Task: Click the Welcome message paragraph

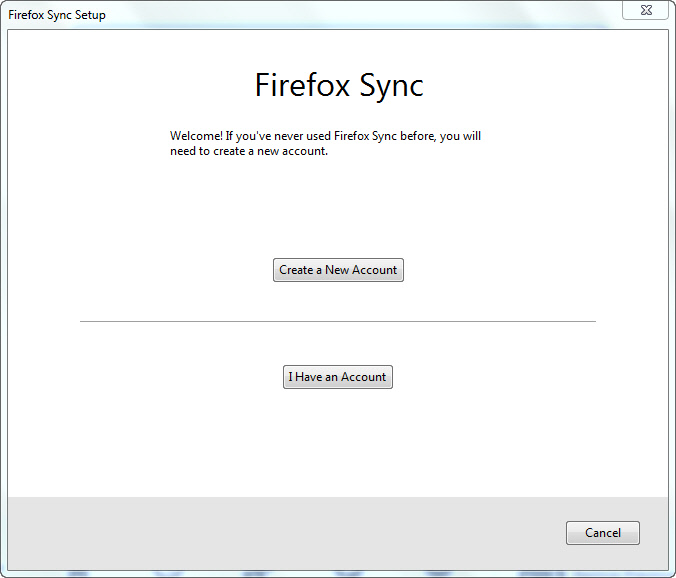Action: (x=325, y=144)
